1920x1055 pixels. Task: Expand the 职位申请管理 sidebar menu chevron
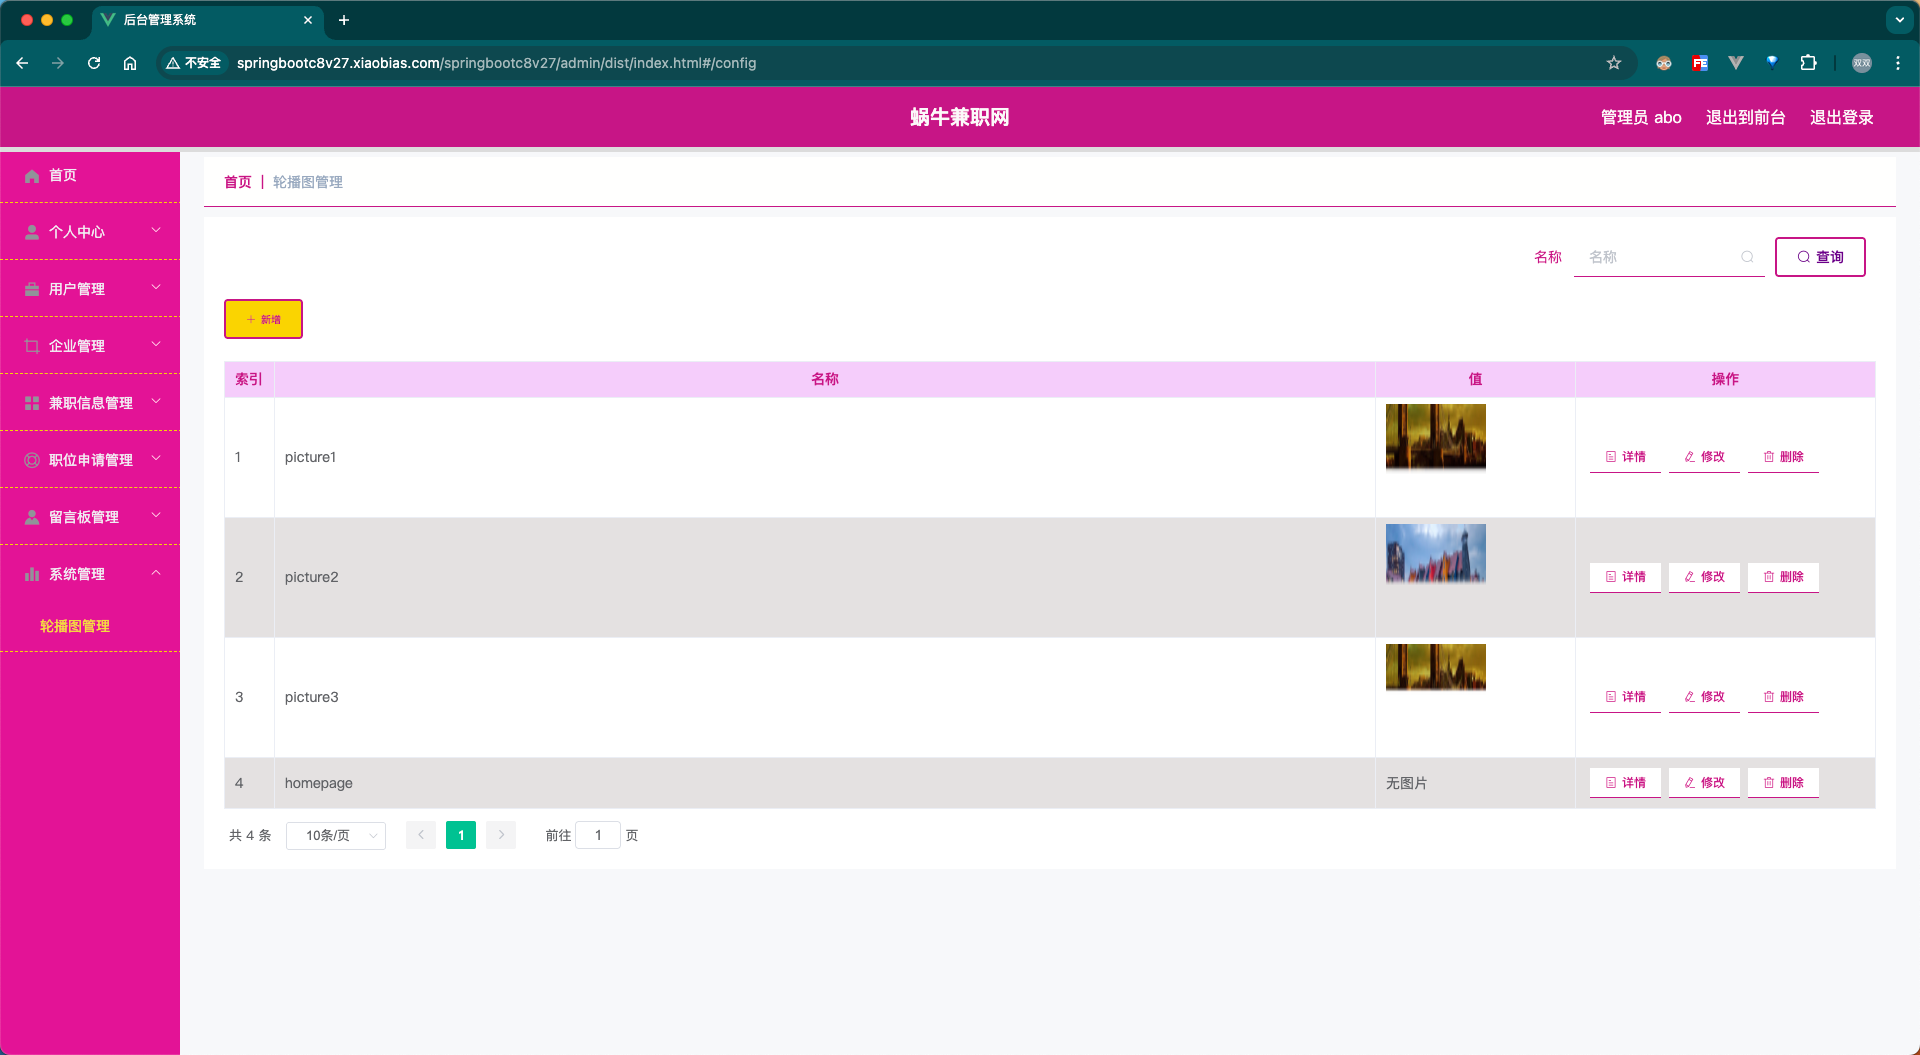pyautogui.click(x=156, y=459)
